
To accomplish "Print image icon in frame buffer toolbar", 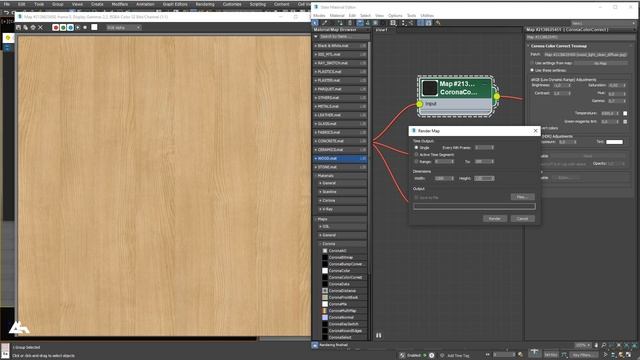I will (33, 27).
